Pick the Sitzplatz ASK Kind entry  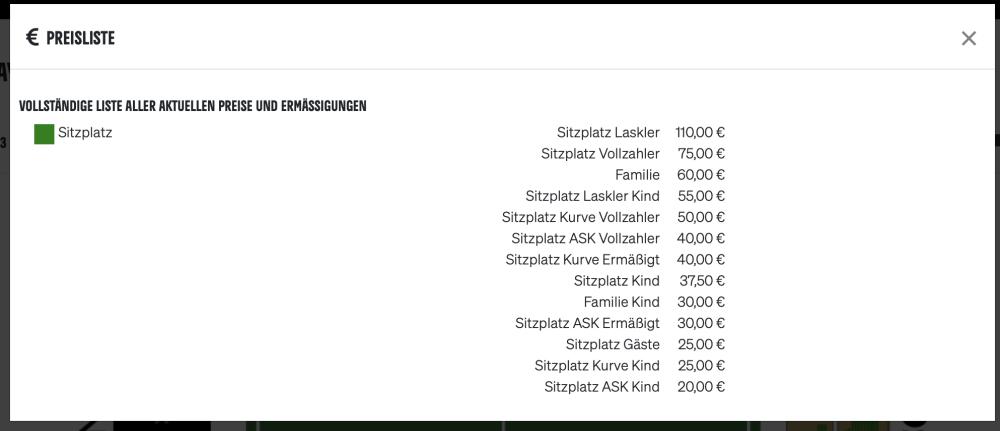point(602,386)
